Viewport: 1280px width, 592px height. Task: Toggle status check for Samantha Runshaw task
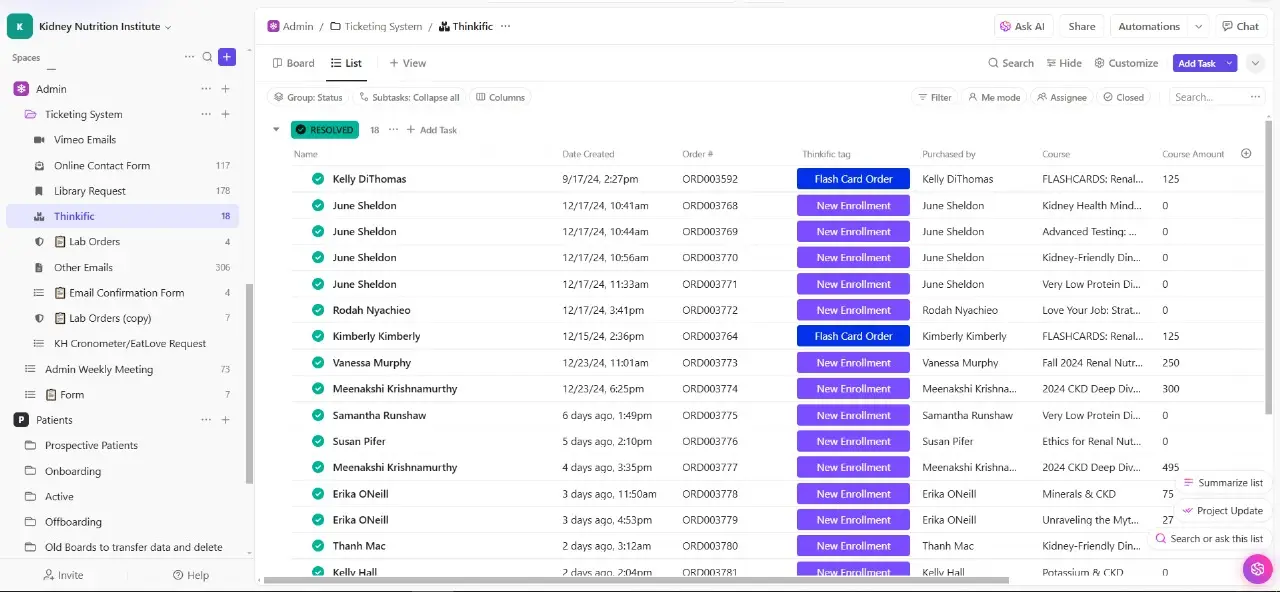pyautogui.click(x=318, y=415)
